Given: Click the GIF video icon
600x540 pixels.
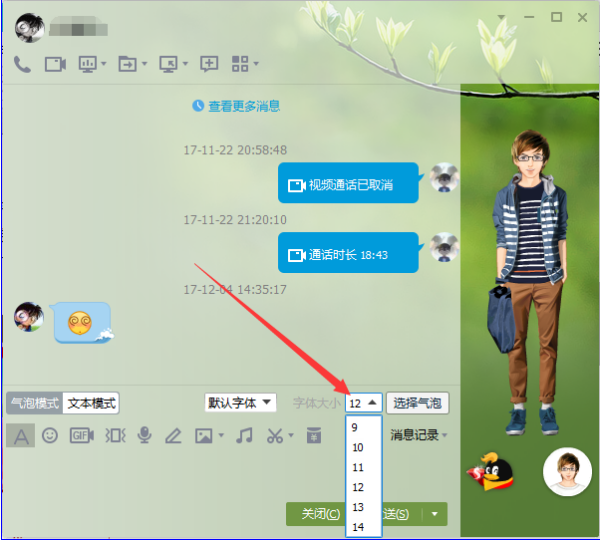Looking at the screenshot, I should pyautogui.click(x=82, y=436).
